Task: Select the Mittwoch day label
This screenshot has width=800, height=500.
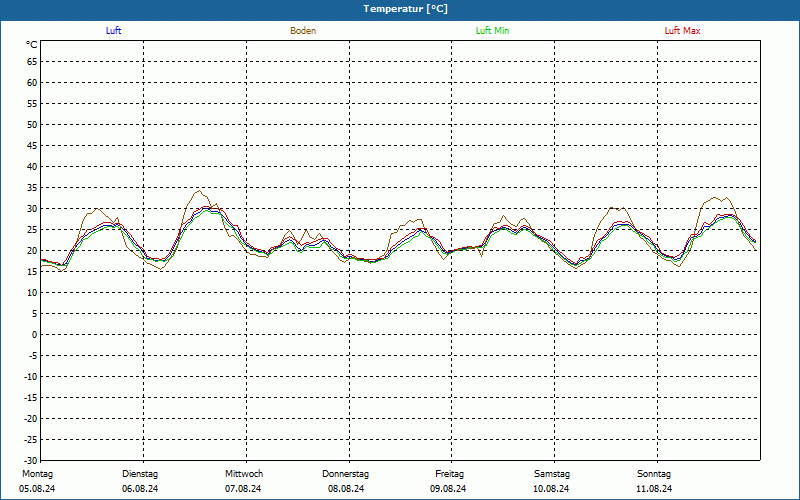Action: [x=244, y=474]
